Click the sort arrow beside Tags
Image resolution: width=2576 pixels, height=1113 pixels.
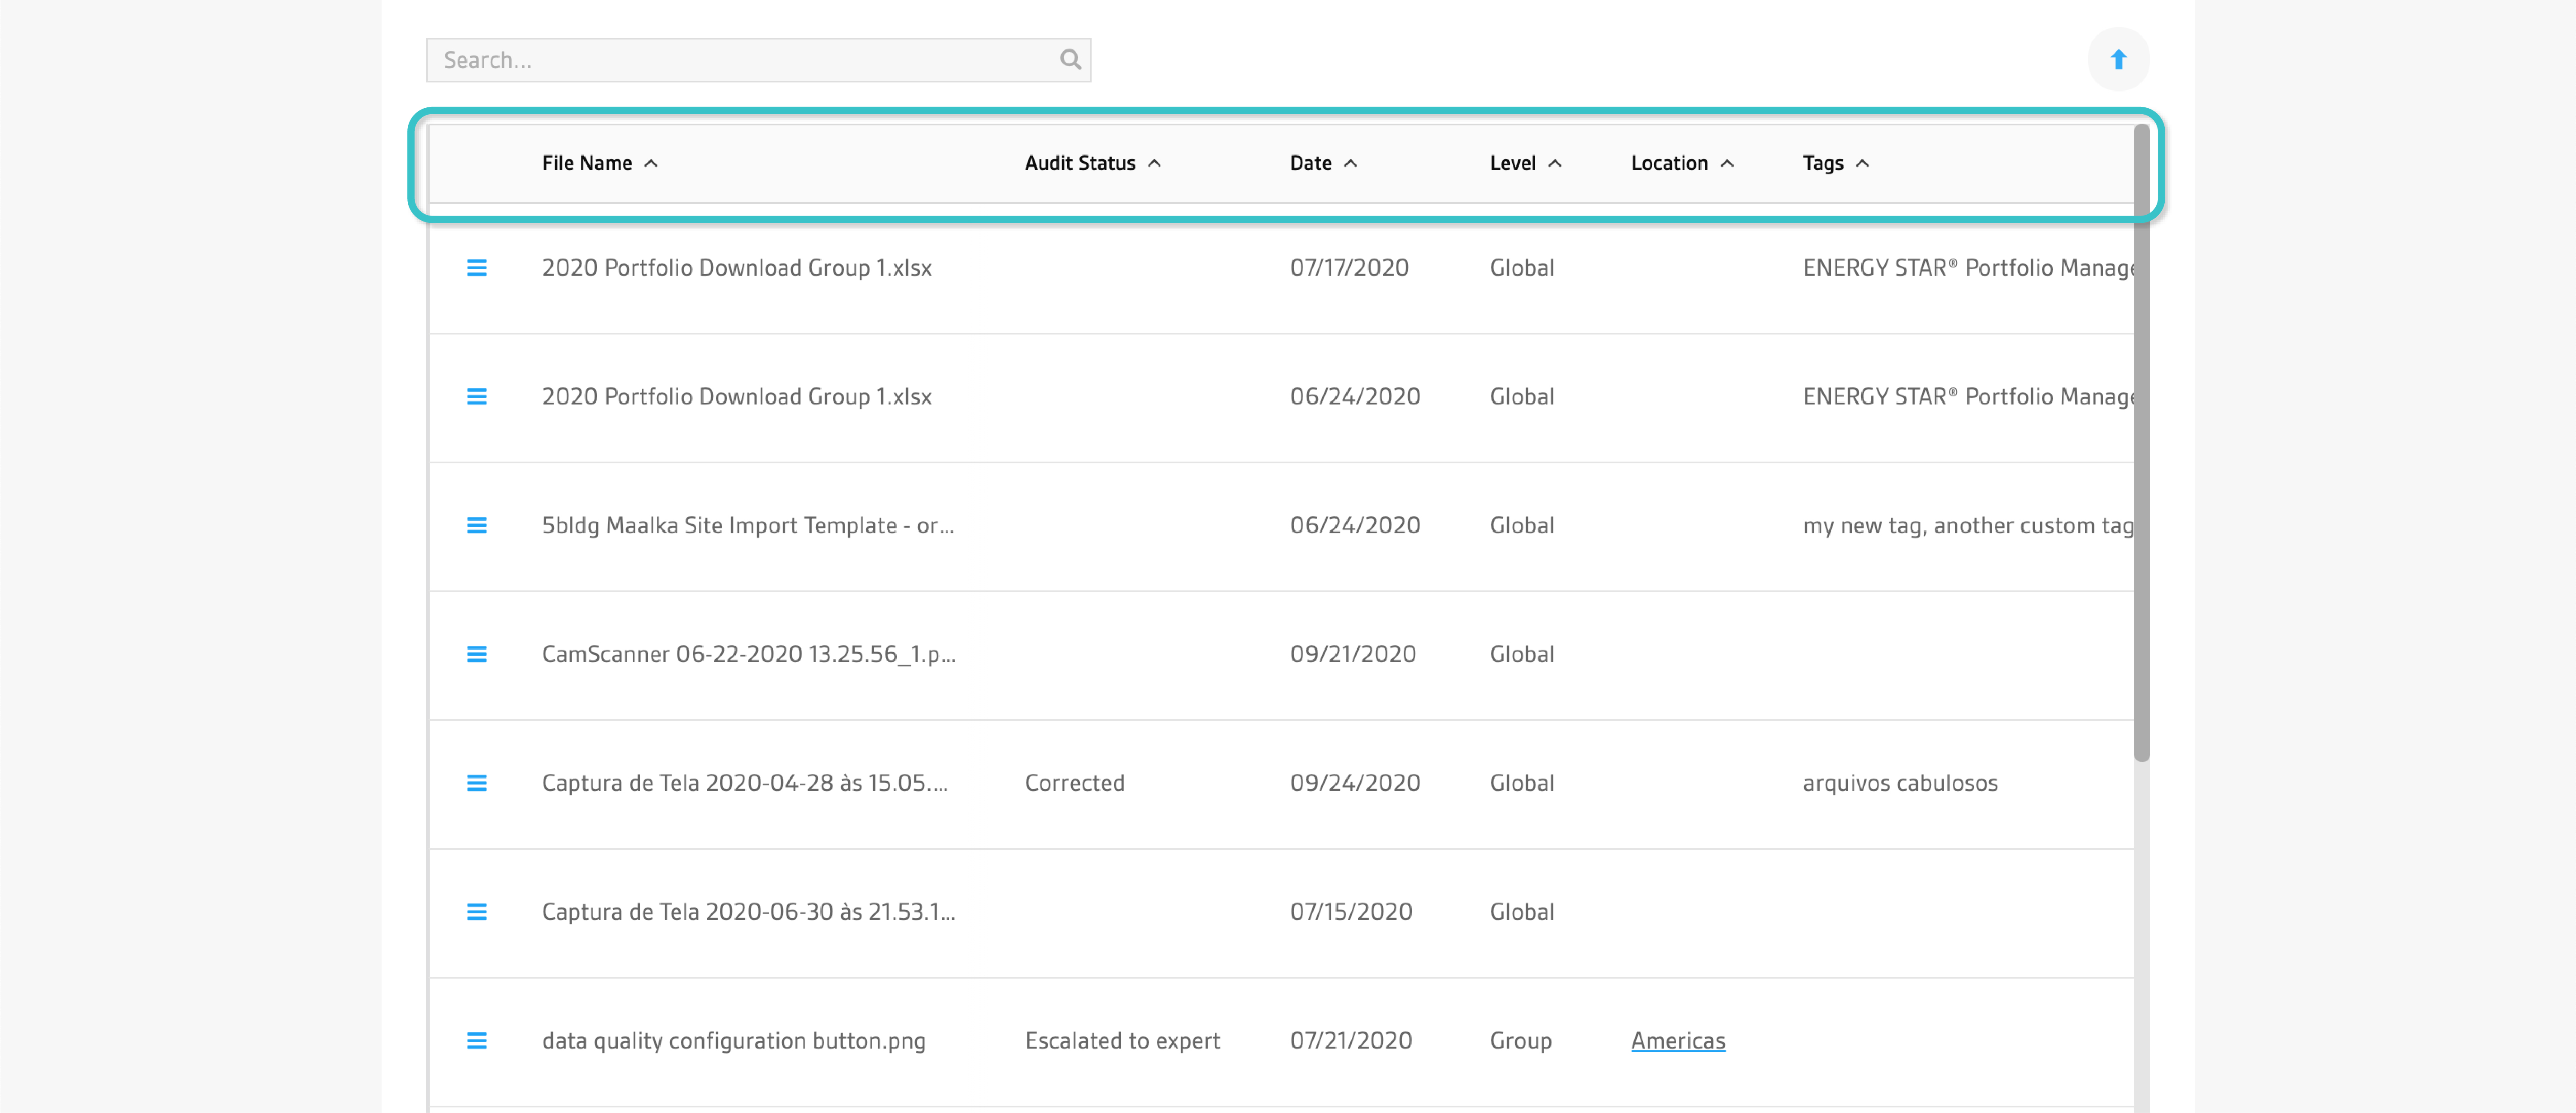[x=1862, y=164]
